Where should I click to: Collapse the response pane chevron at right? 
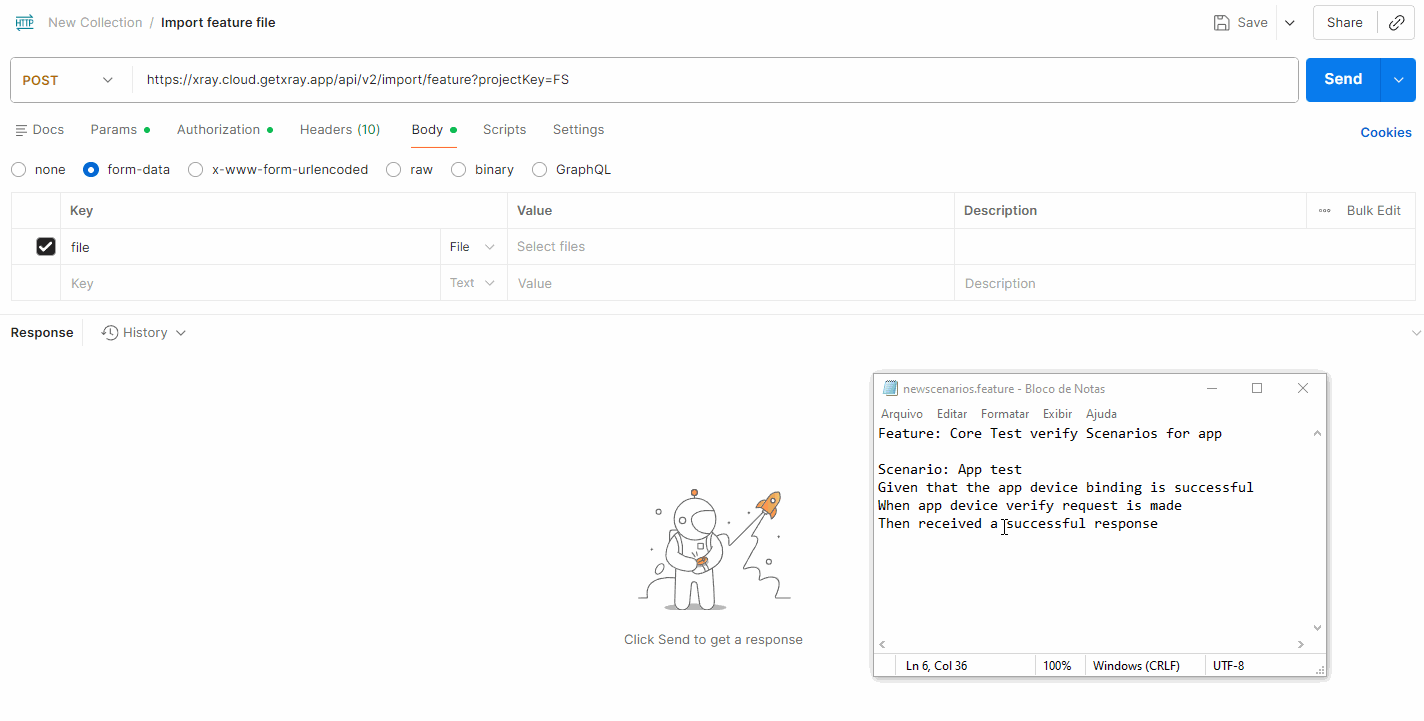[x=1416, y=333]
